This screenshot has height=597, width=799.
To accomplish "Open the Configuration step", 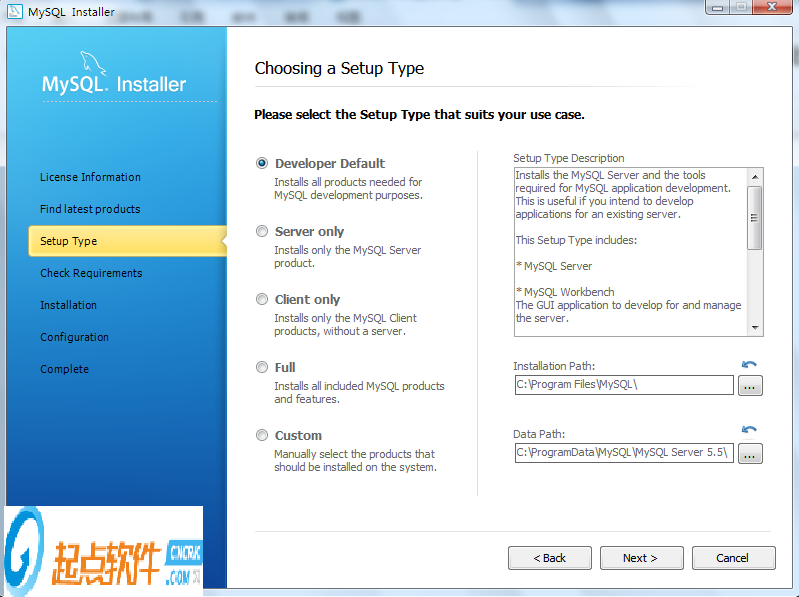I will tap(74, 337).
